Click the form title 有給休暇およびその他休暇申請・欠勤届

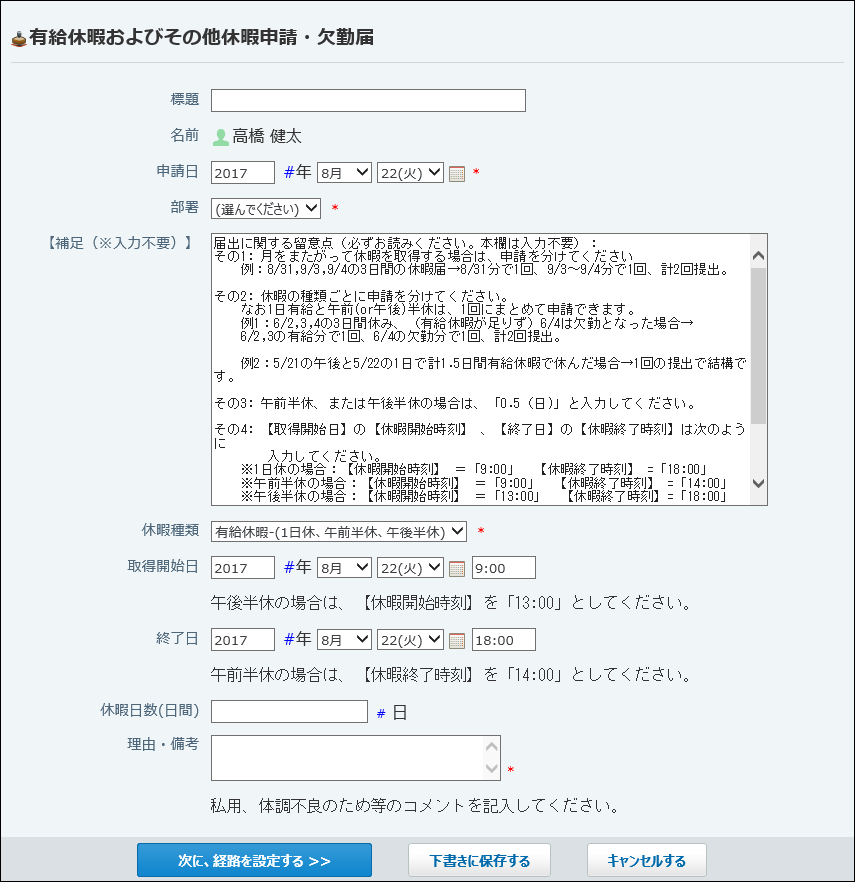[x=201, y=38]
